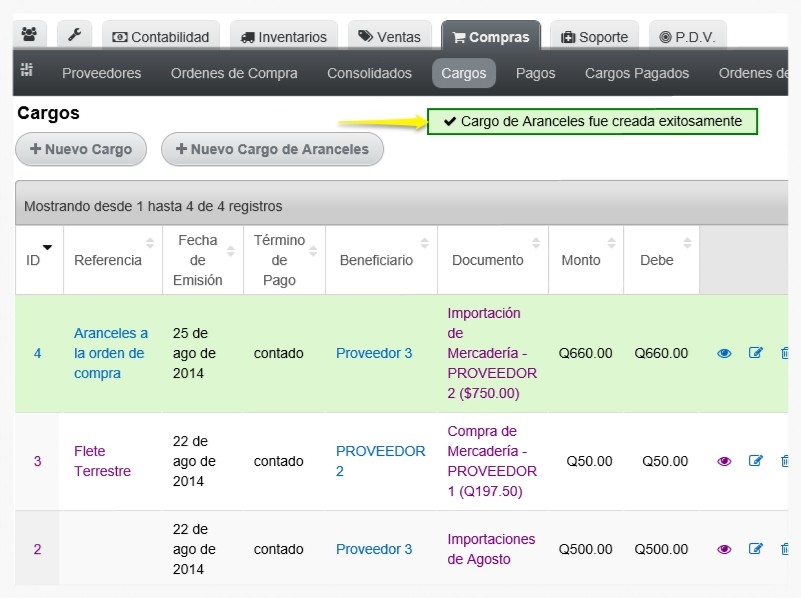Sort table by Documento column
The width and height of the screenshot is (801, 598).
pos(493,260)
